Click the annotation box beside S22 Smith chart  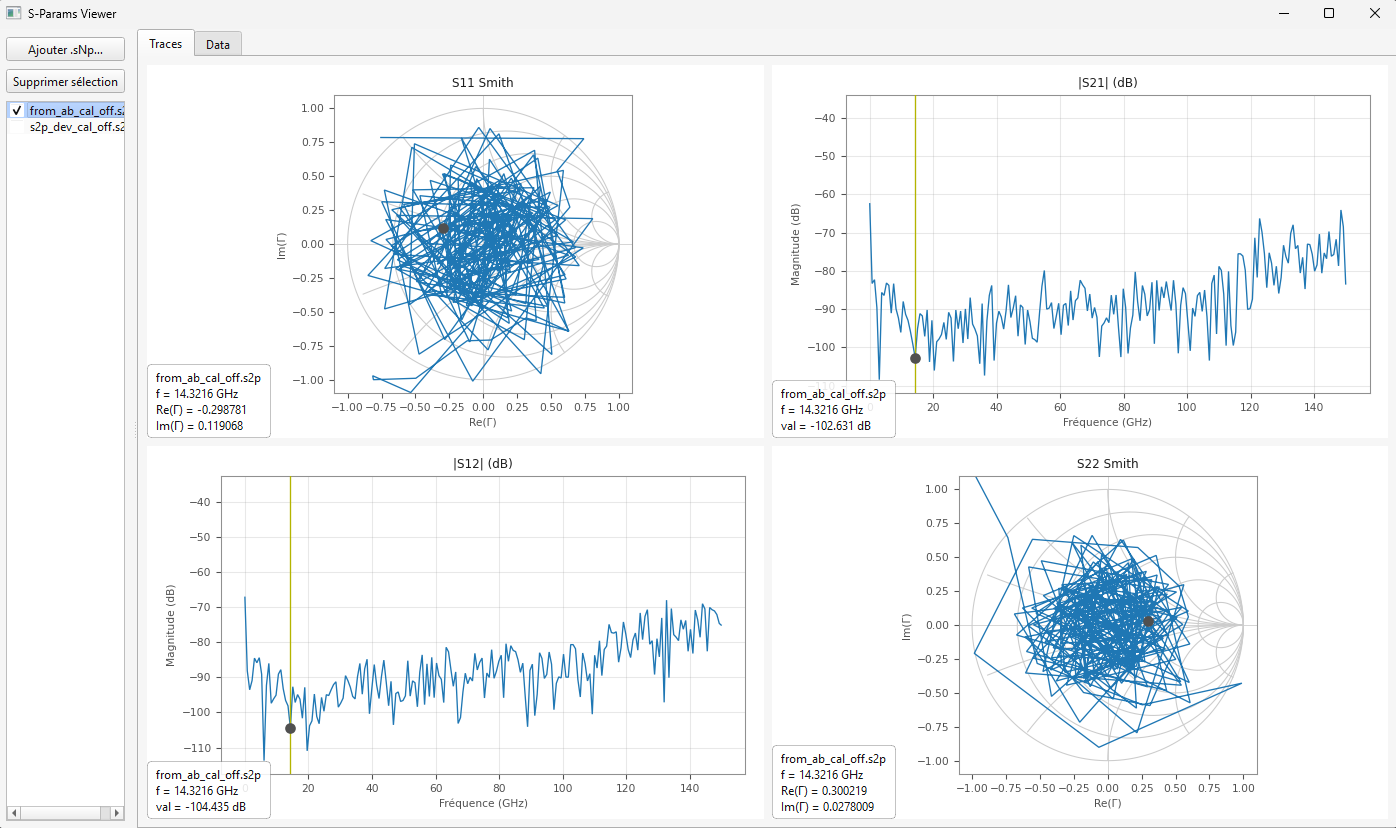click(x=833, y=782)
